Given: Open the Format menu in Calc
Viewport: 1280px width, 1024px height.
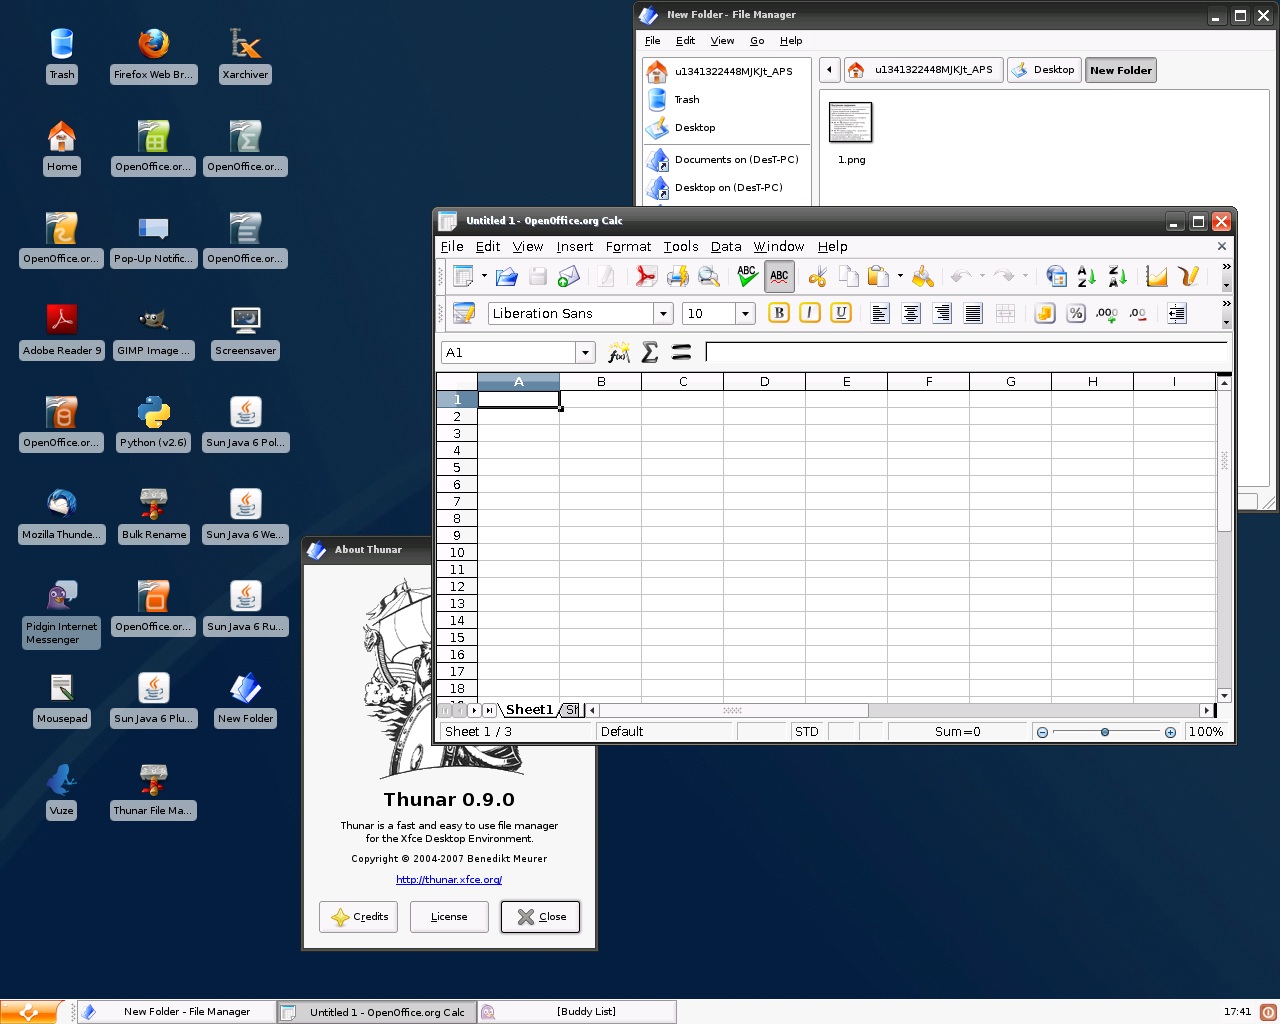Looking at the screenshot, I should click(628, 247).
